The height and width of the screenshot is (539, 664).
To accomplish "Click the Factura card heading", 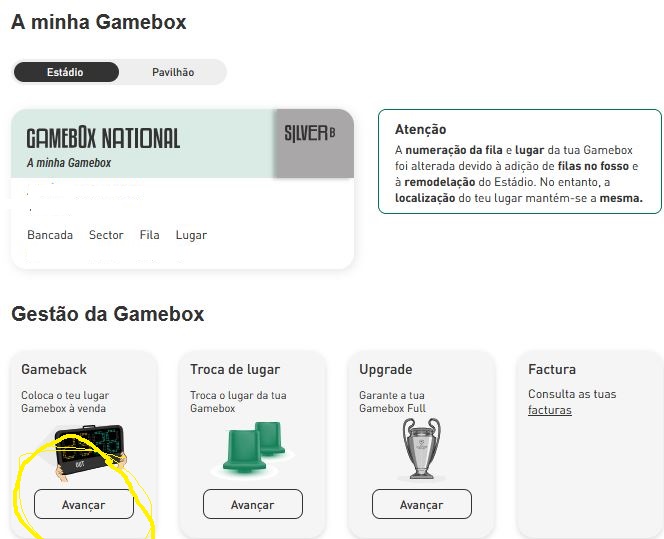I will tap(552, 369).
